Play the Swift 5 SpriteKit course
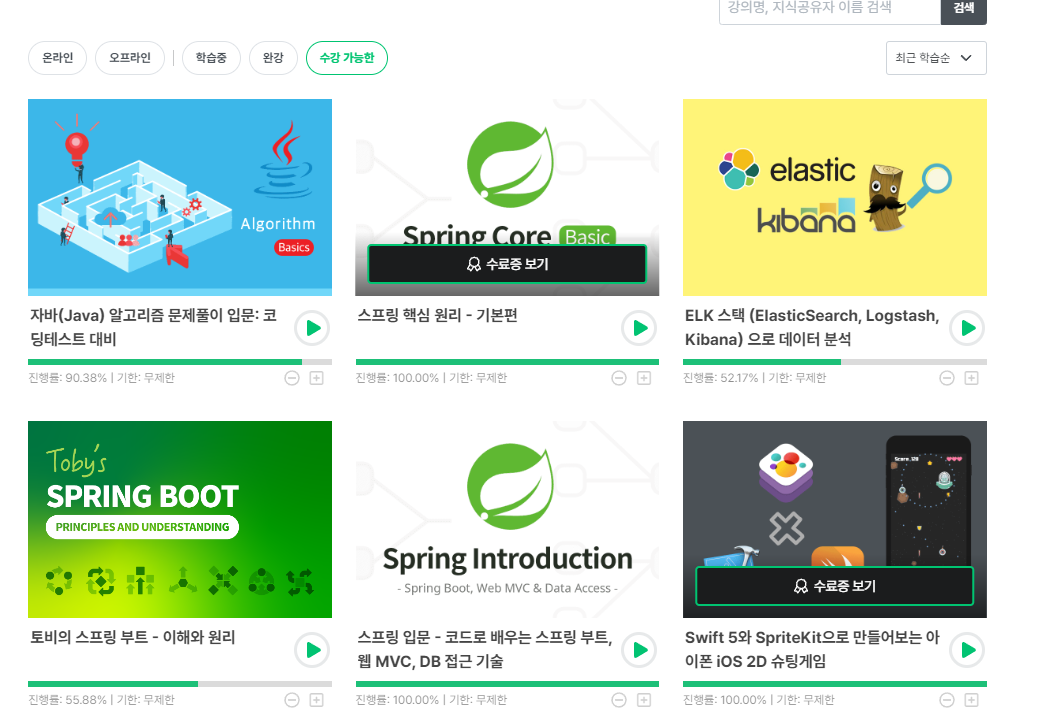1044x725 pixels. tap(968, 650)
